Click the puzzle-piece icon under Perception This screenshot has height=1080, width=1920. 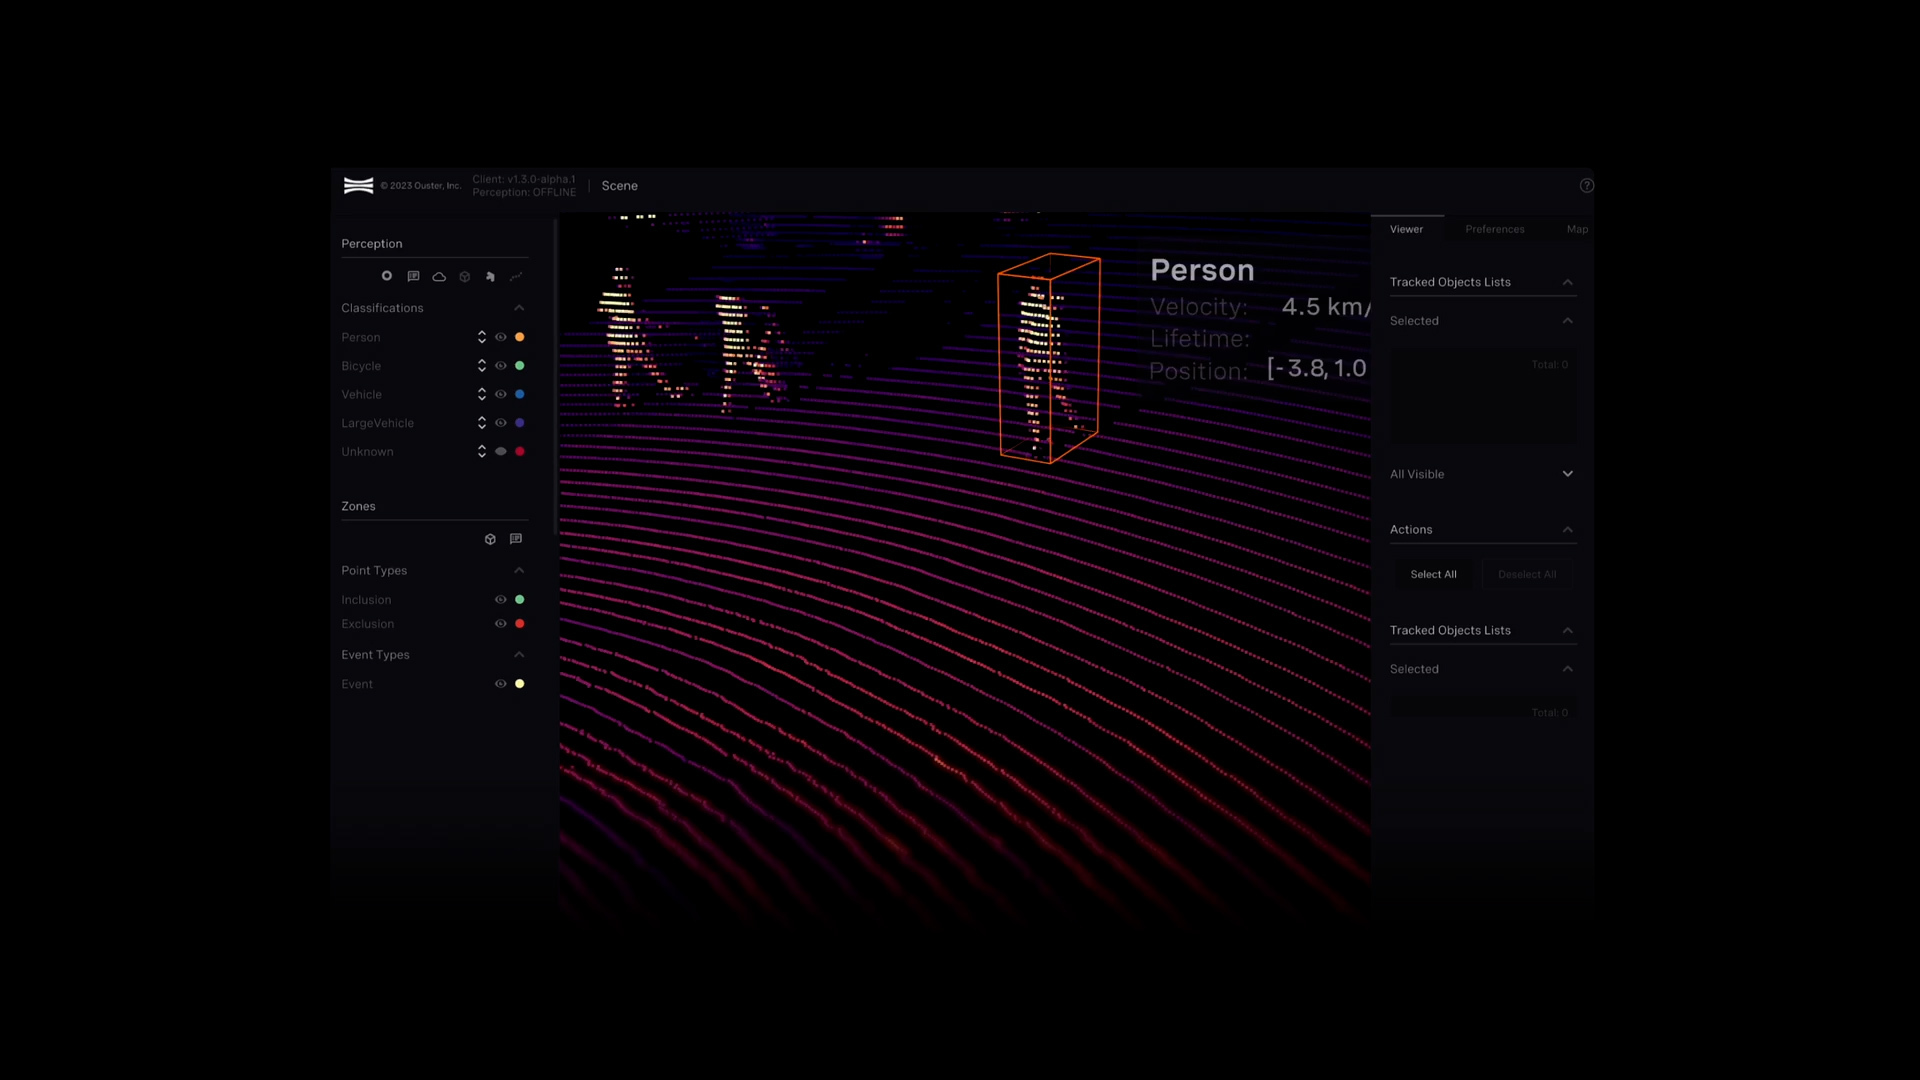(490, 277)
